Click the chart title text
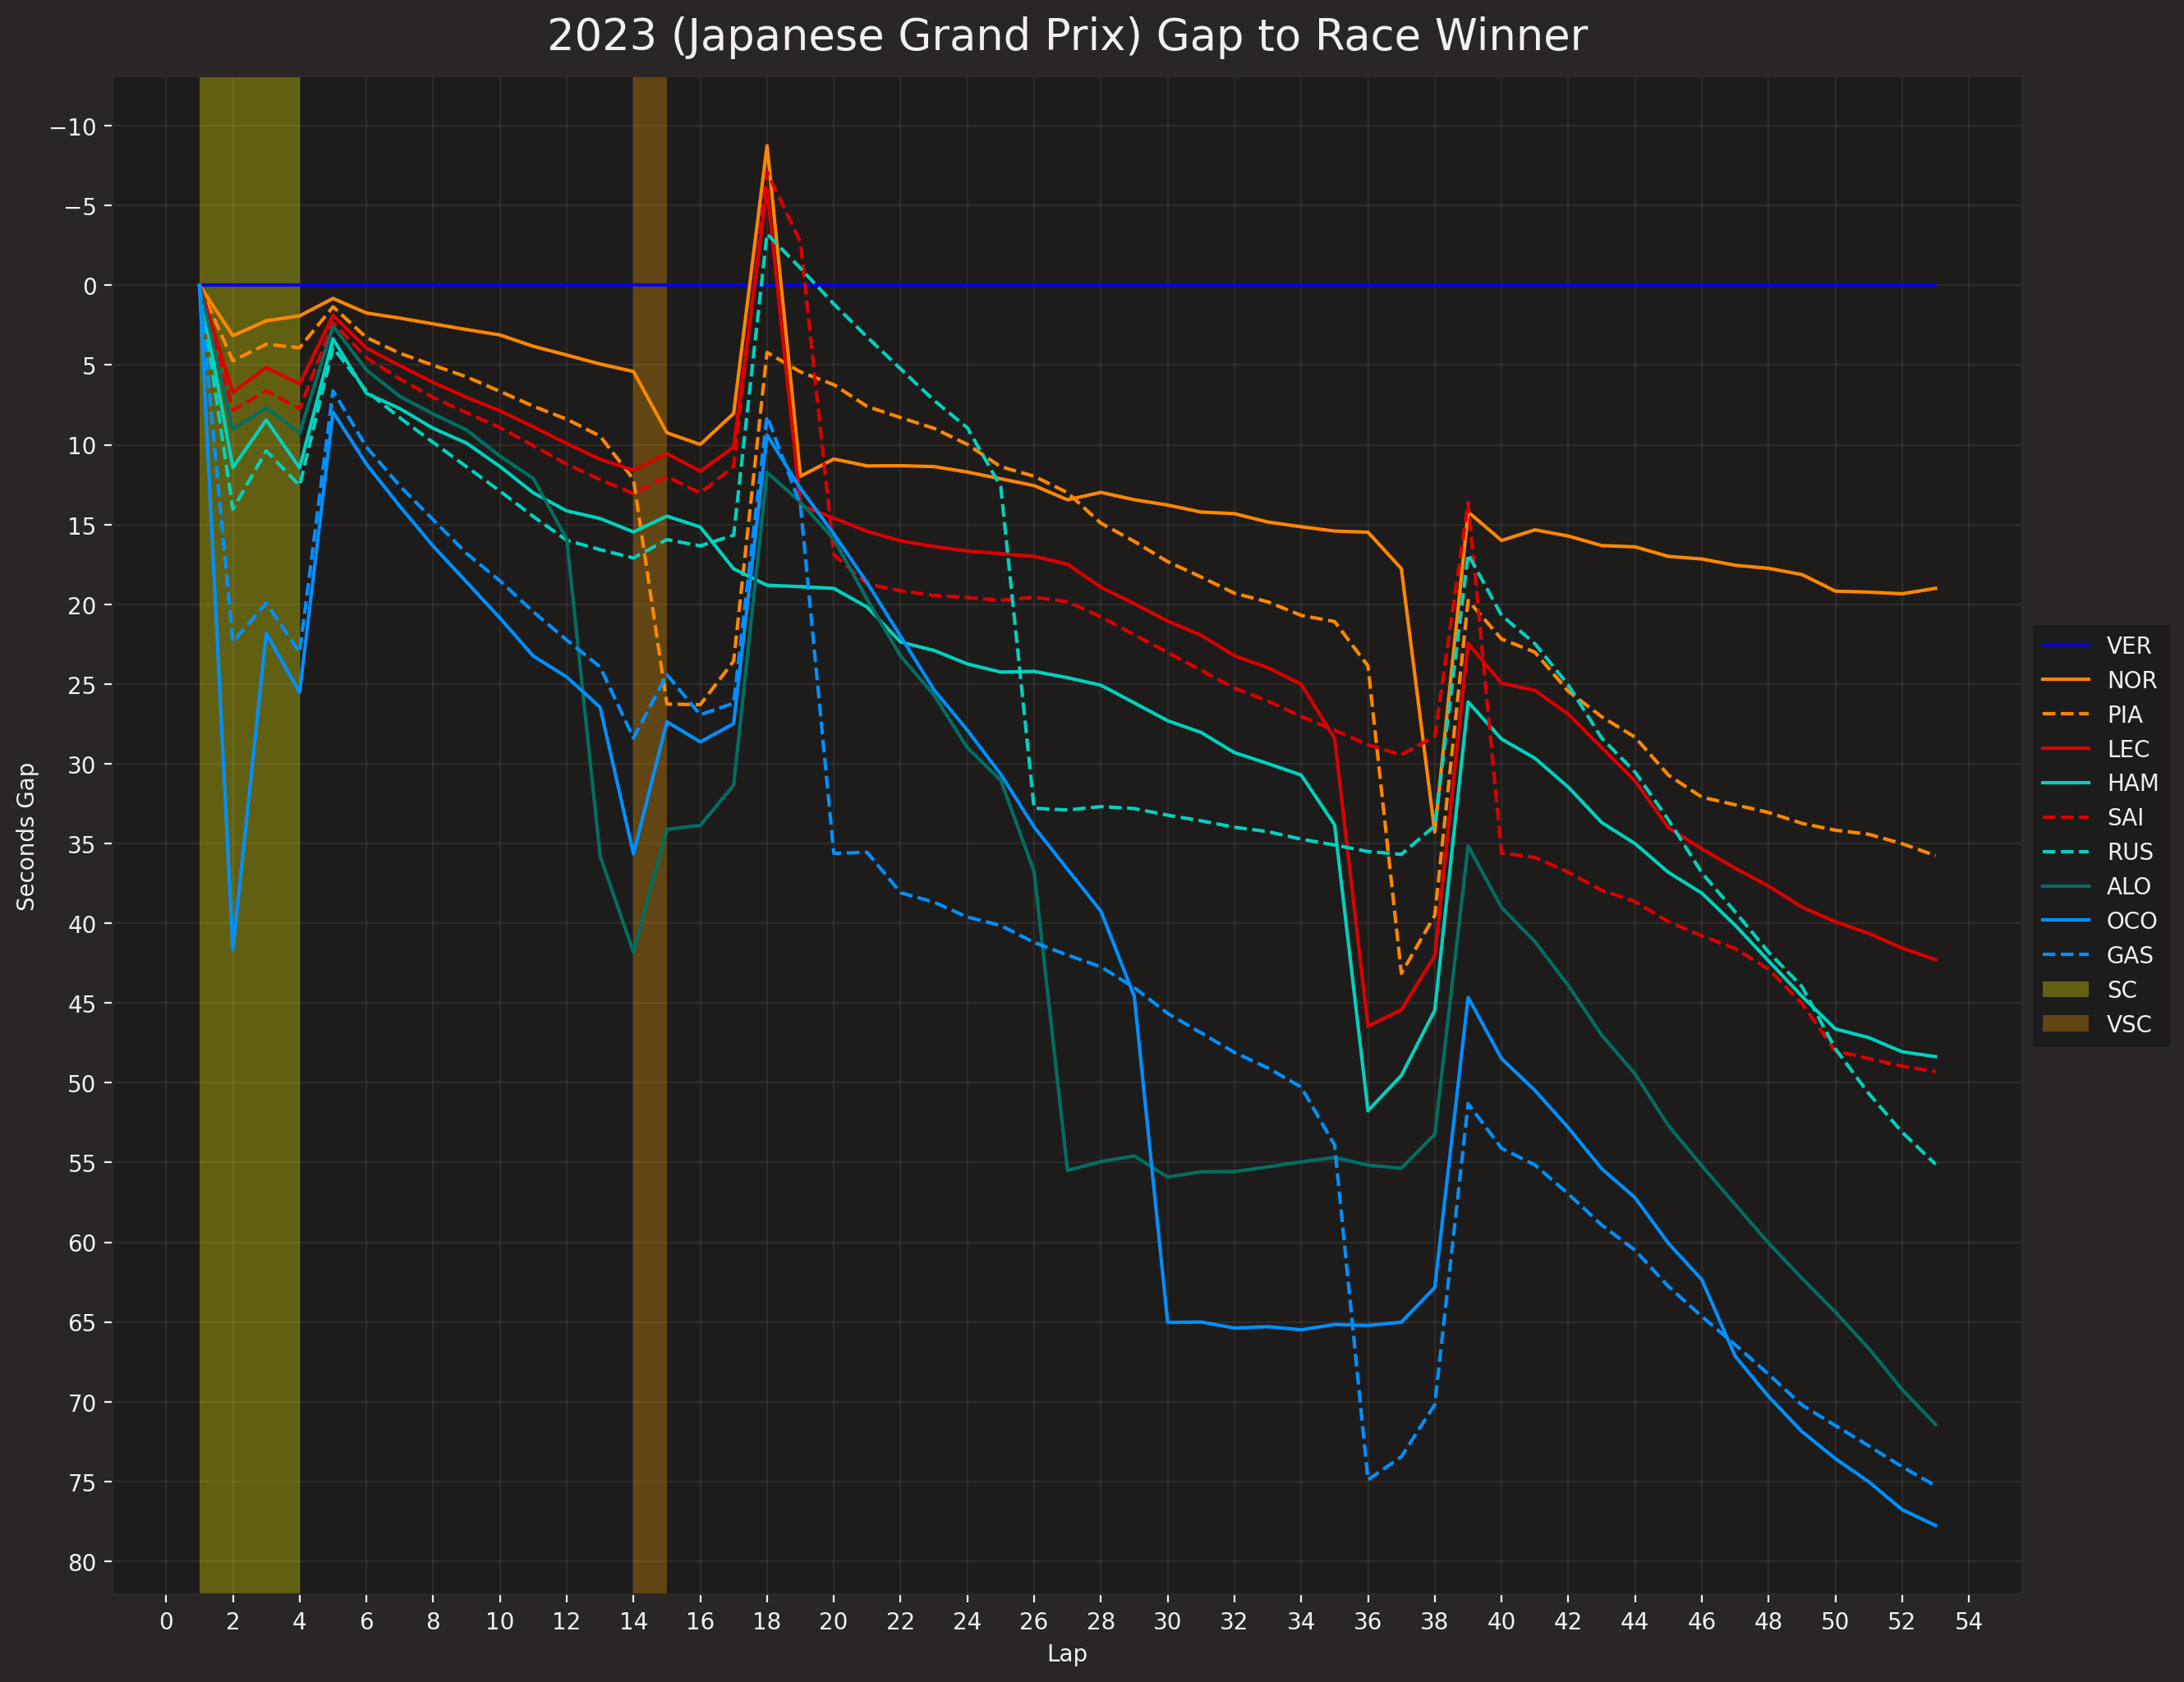 1067,36
